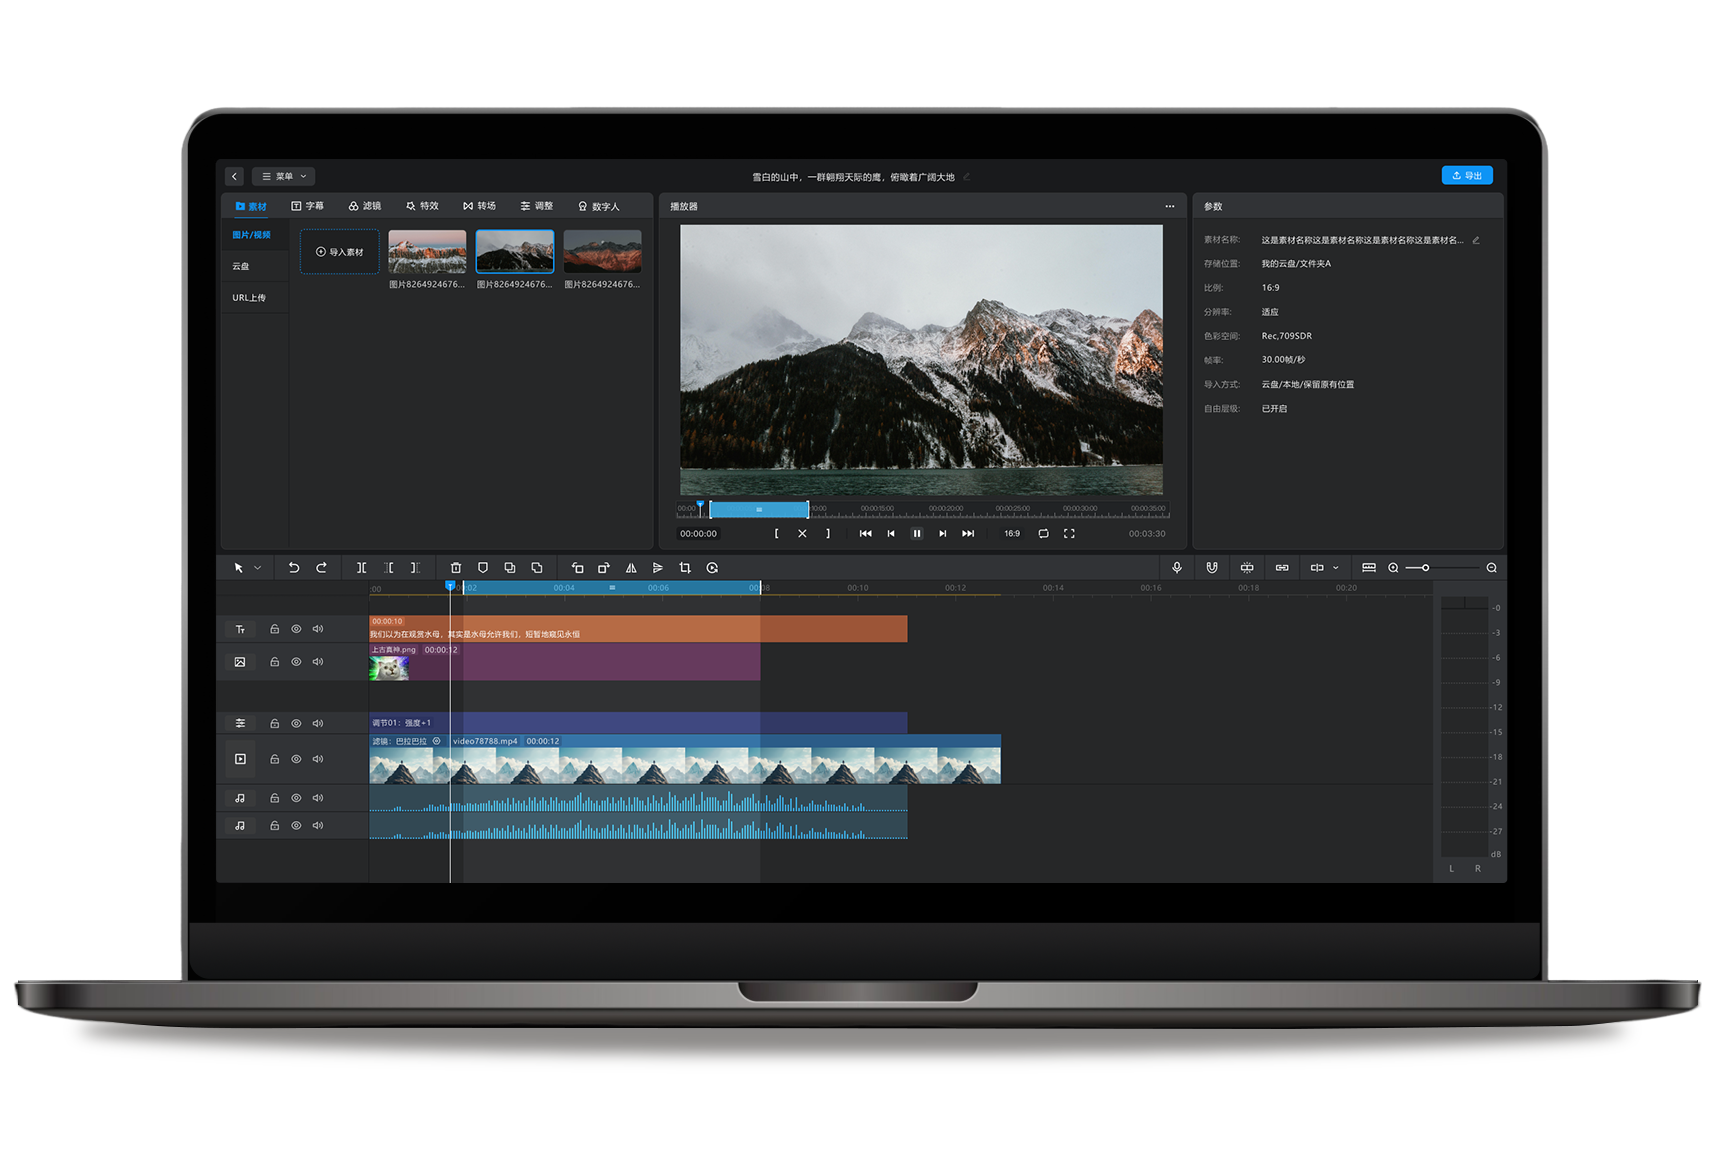Click the blue 导出 export button
The width and height of the screenshot is (1716, 1156).
pos(1467,176)
